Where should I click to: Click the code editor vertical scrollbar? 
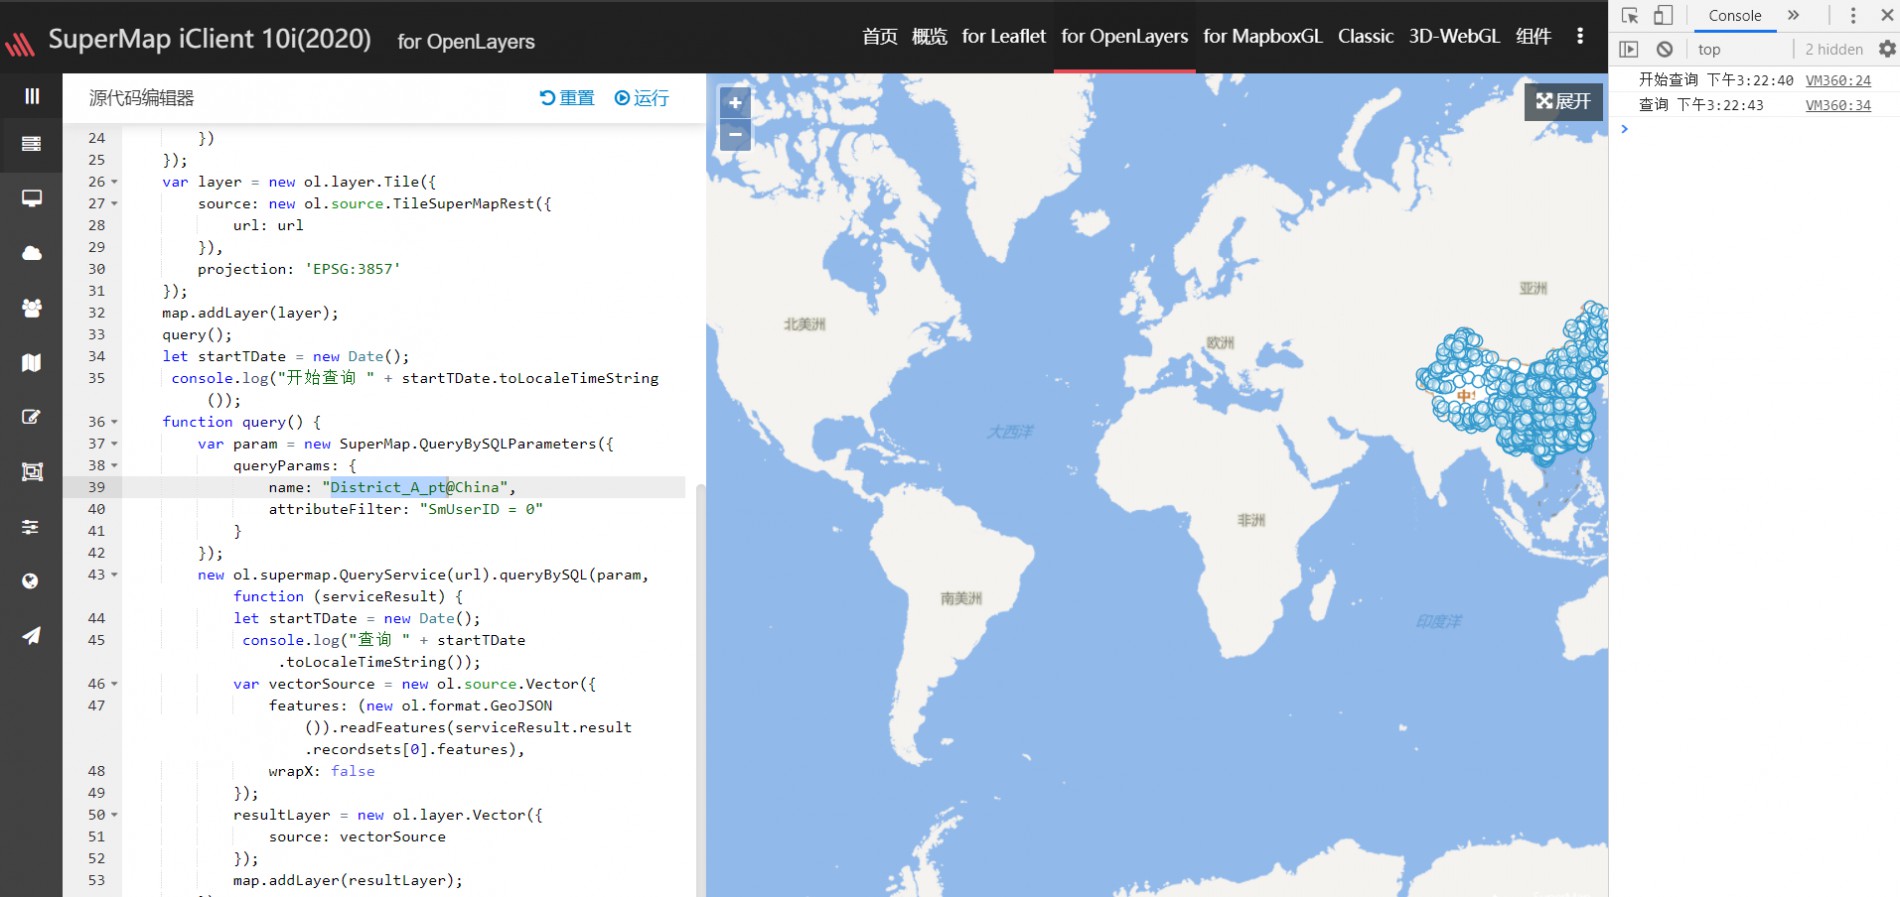tap(700, 690)
